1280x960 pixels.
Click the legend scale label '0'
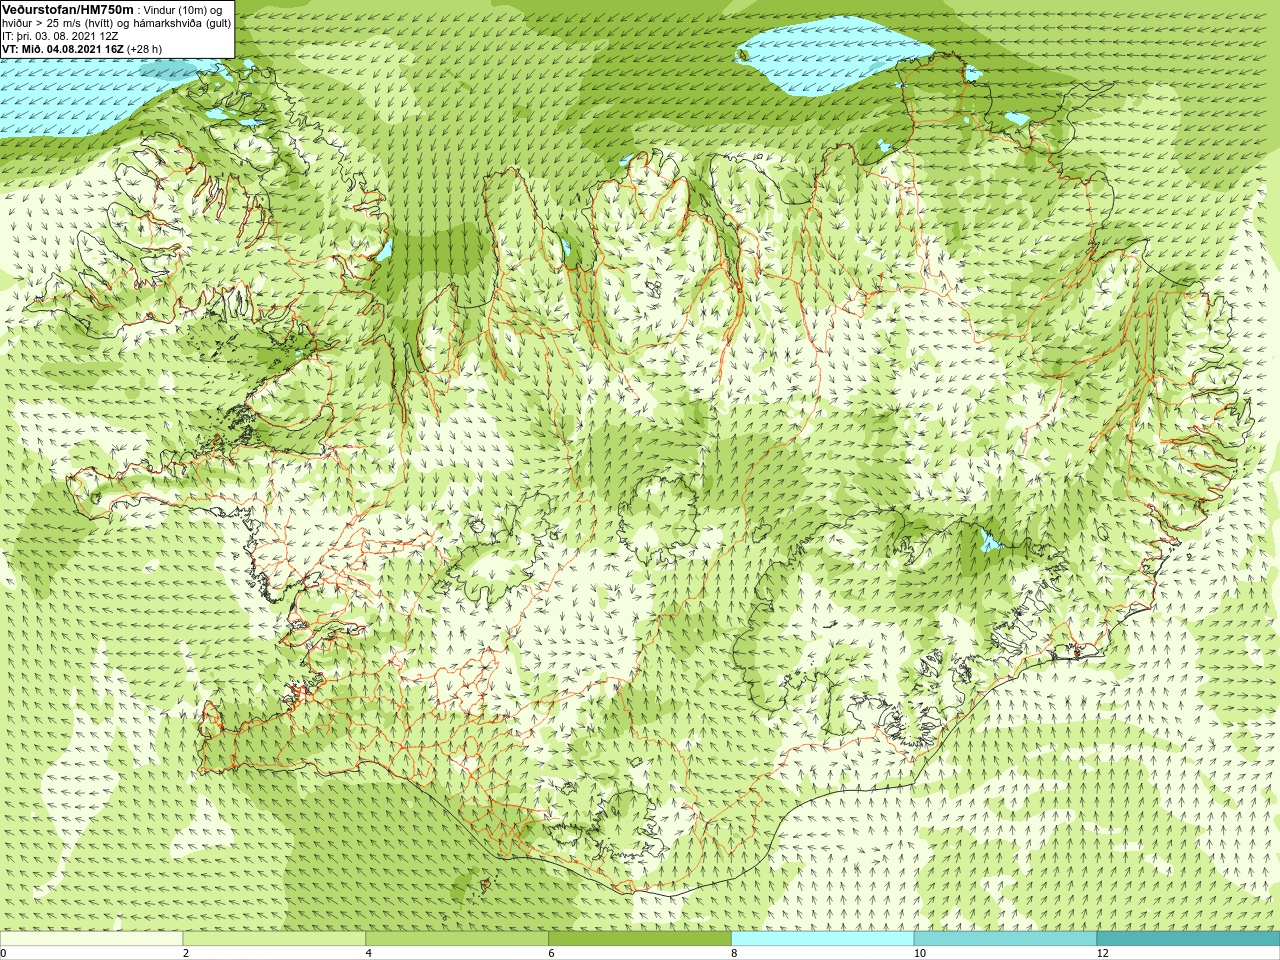click(4, 953)
